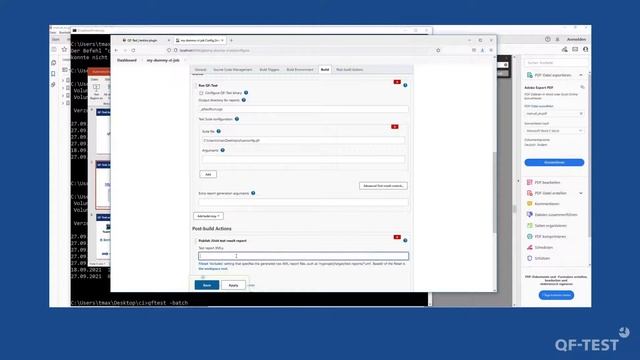The height and width of the screenshot is (360, 640).
Task: Open the Acrobat help question icon
Action: pyautogui.click(x=547, y=40)
